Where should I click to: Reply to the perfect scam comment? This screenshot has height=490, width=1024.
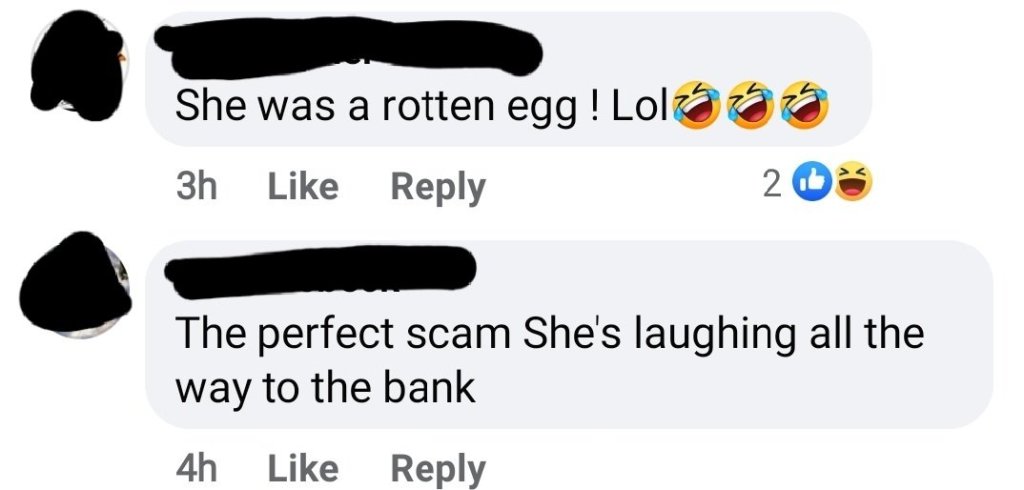[438, 470]
